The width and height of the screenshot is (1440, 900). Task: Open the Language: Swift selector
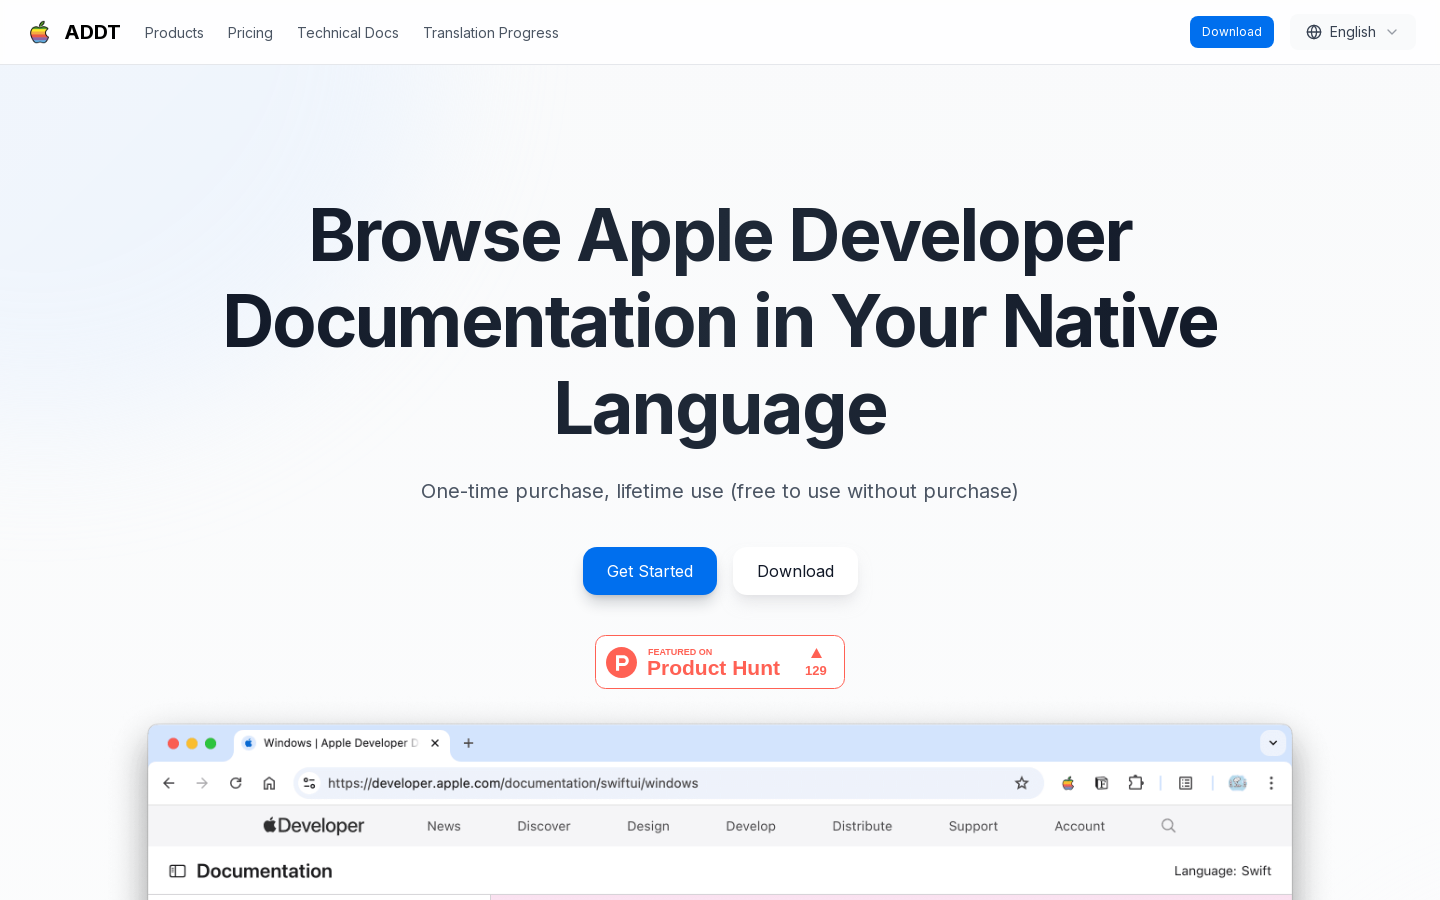pyautogui.click(x=1222, y=871)
